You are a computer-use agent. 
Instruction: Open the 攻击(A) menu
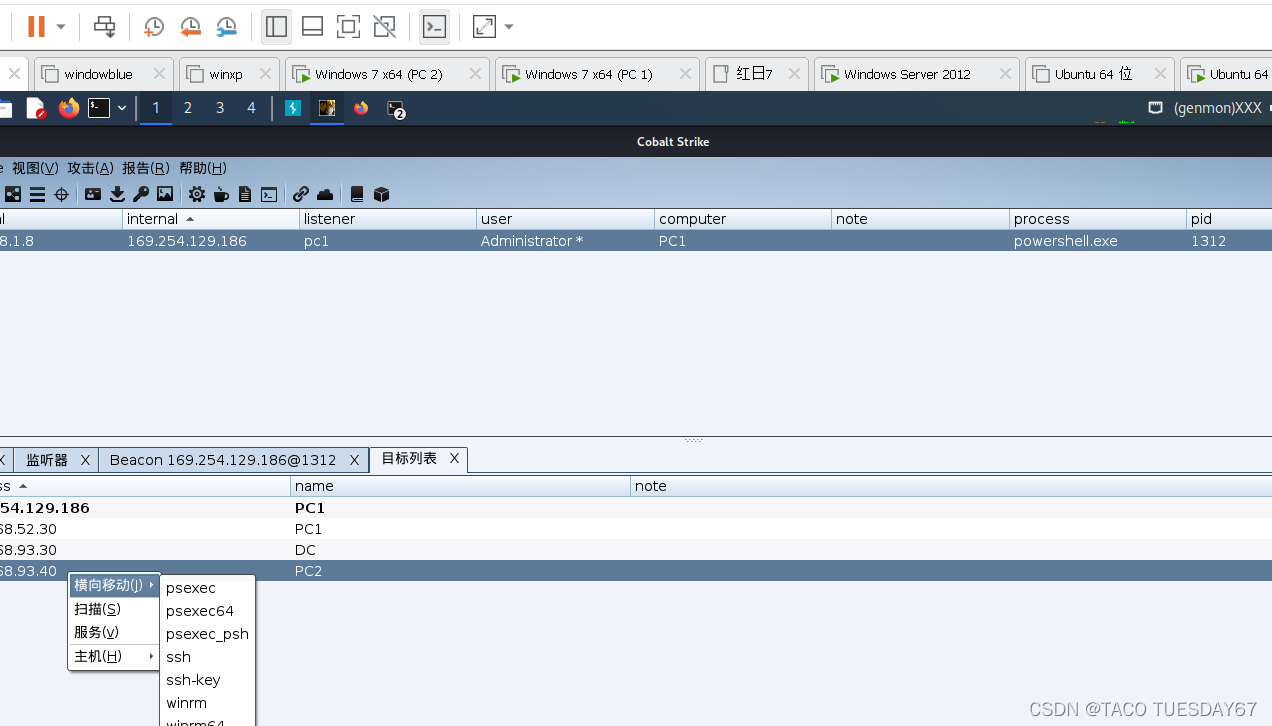[x=90, y=168]
